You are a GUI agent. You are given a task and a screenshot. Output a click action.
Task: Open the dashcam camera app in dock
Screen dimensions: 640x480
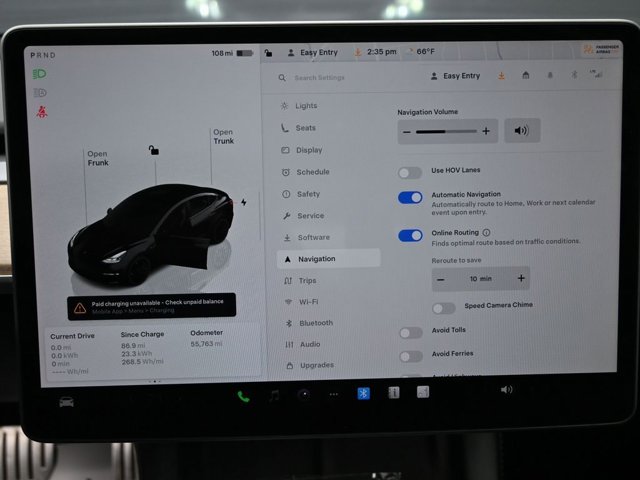pyautogui.click(x=304, y=395)
